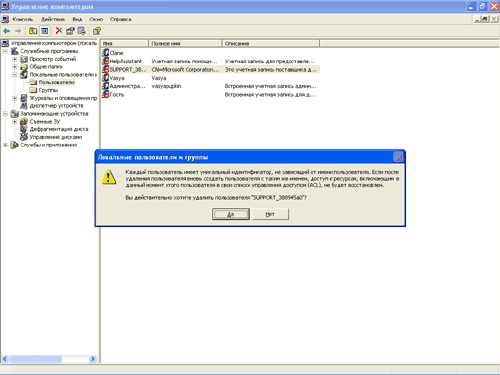Click the vasyapupkin full name cell

tap(166, 86)
